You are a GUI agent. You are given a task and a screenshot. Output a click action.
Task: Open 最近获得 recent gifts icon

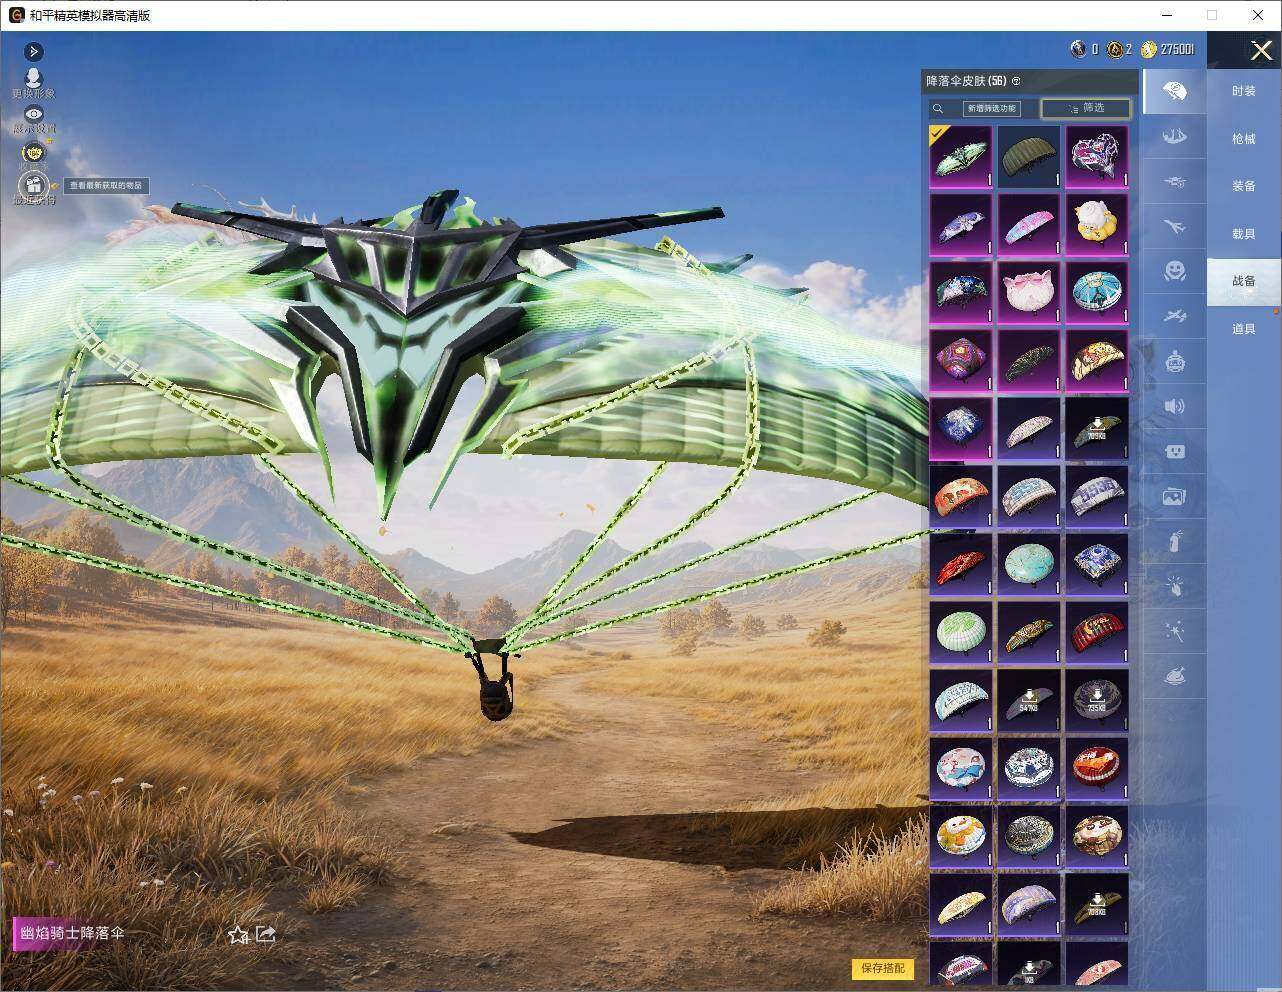34,187
